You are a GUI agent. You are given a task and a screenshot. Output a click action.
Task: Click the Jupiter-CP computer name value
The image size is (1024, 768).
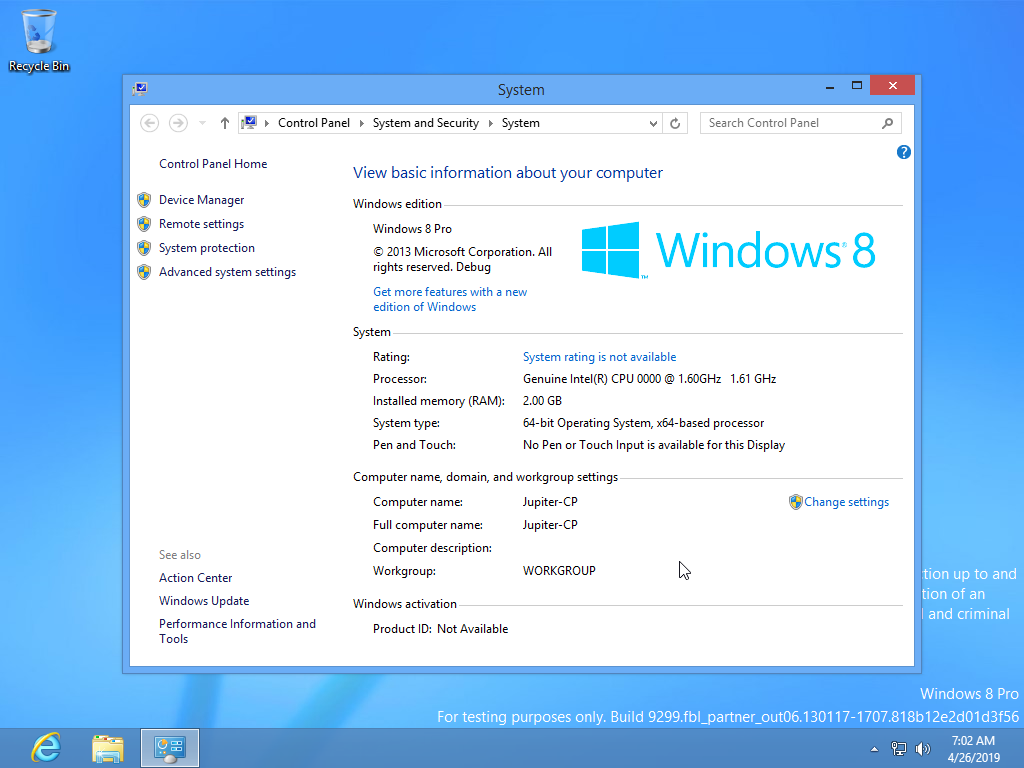[x=550, y=502]
